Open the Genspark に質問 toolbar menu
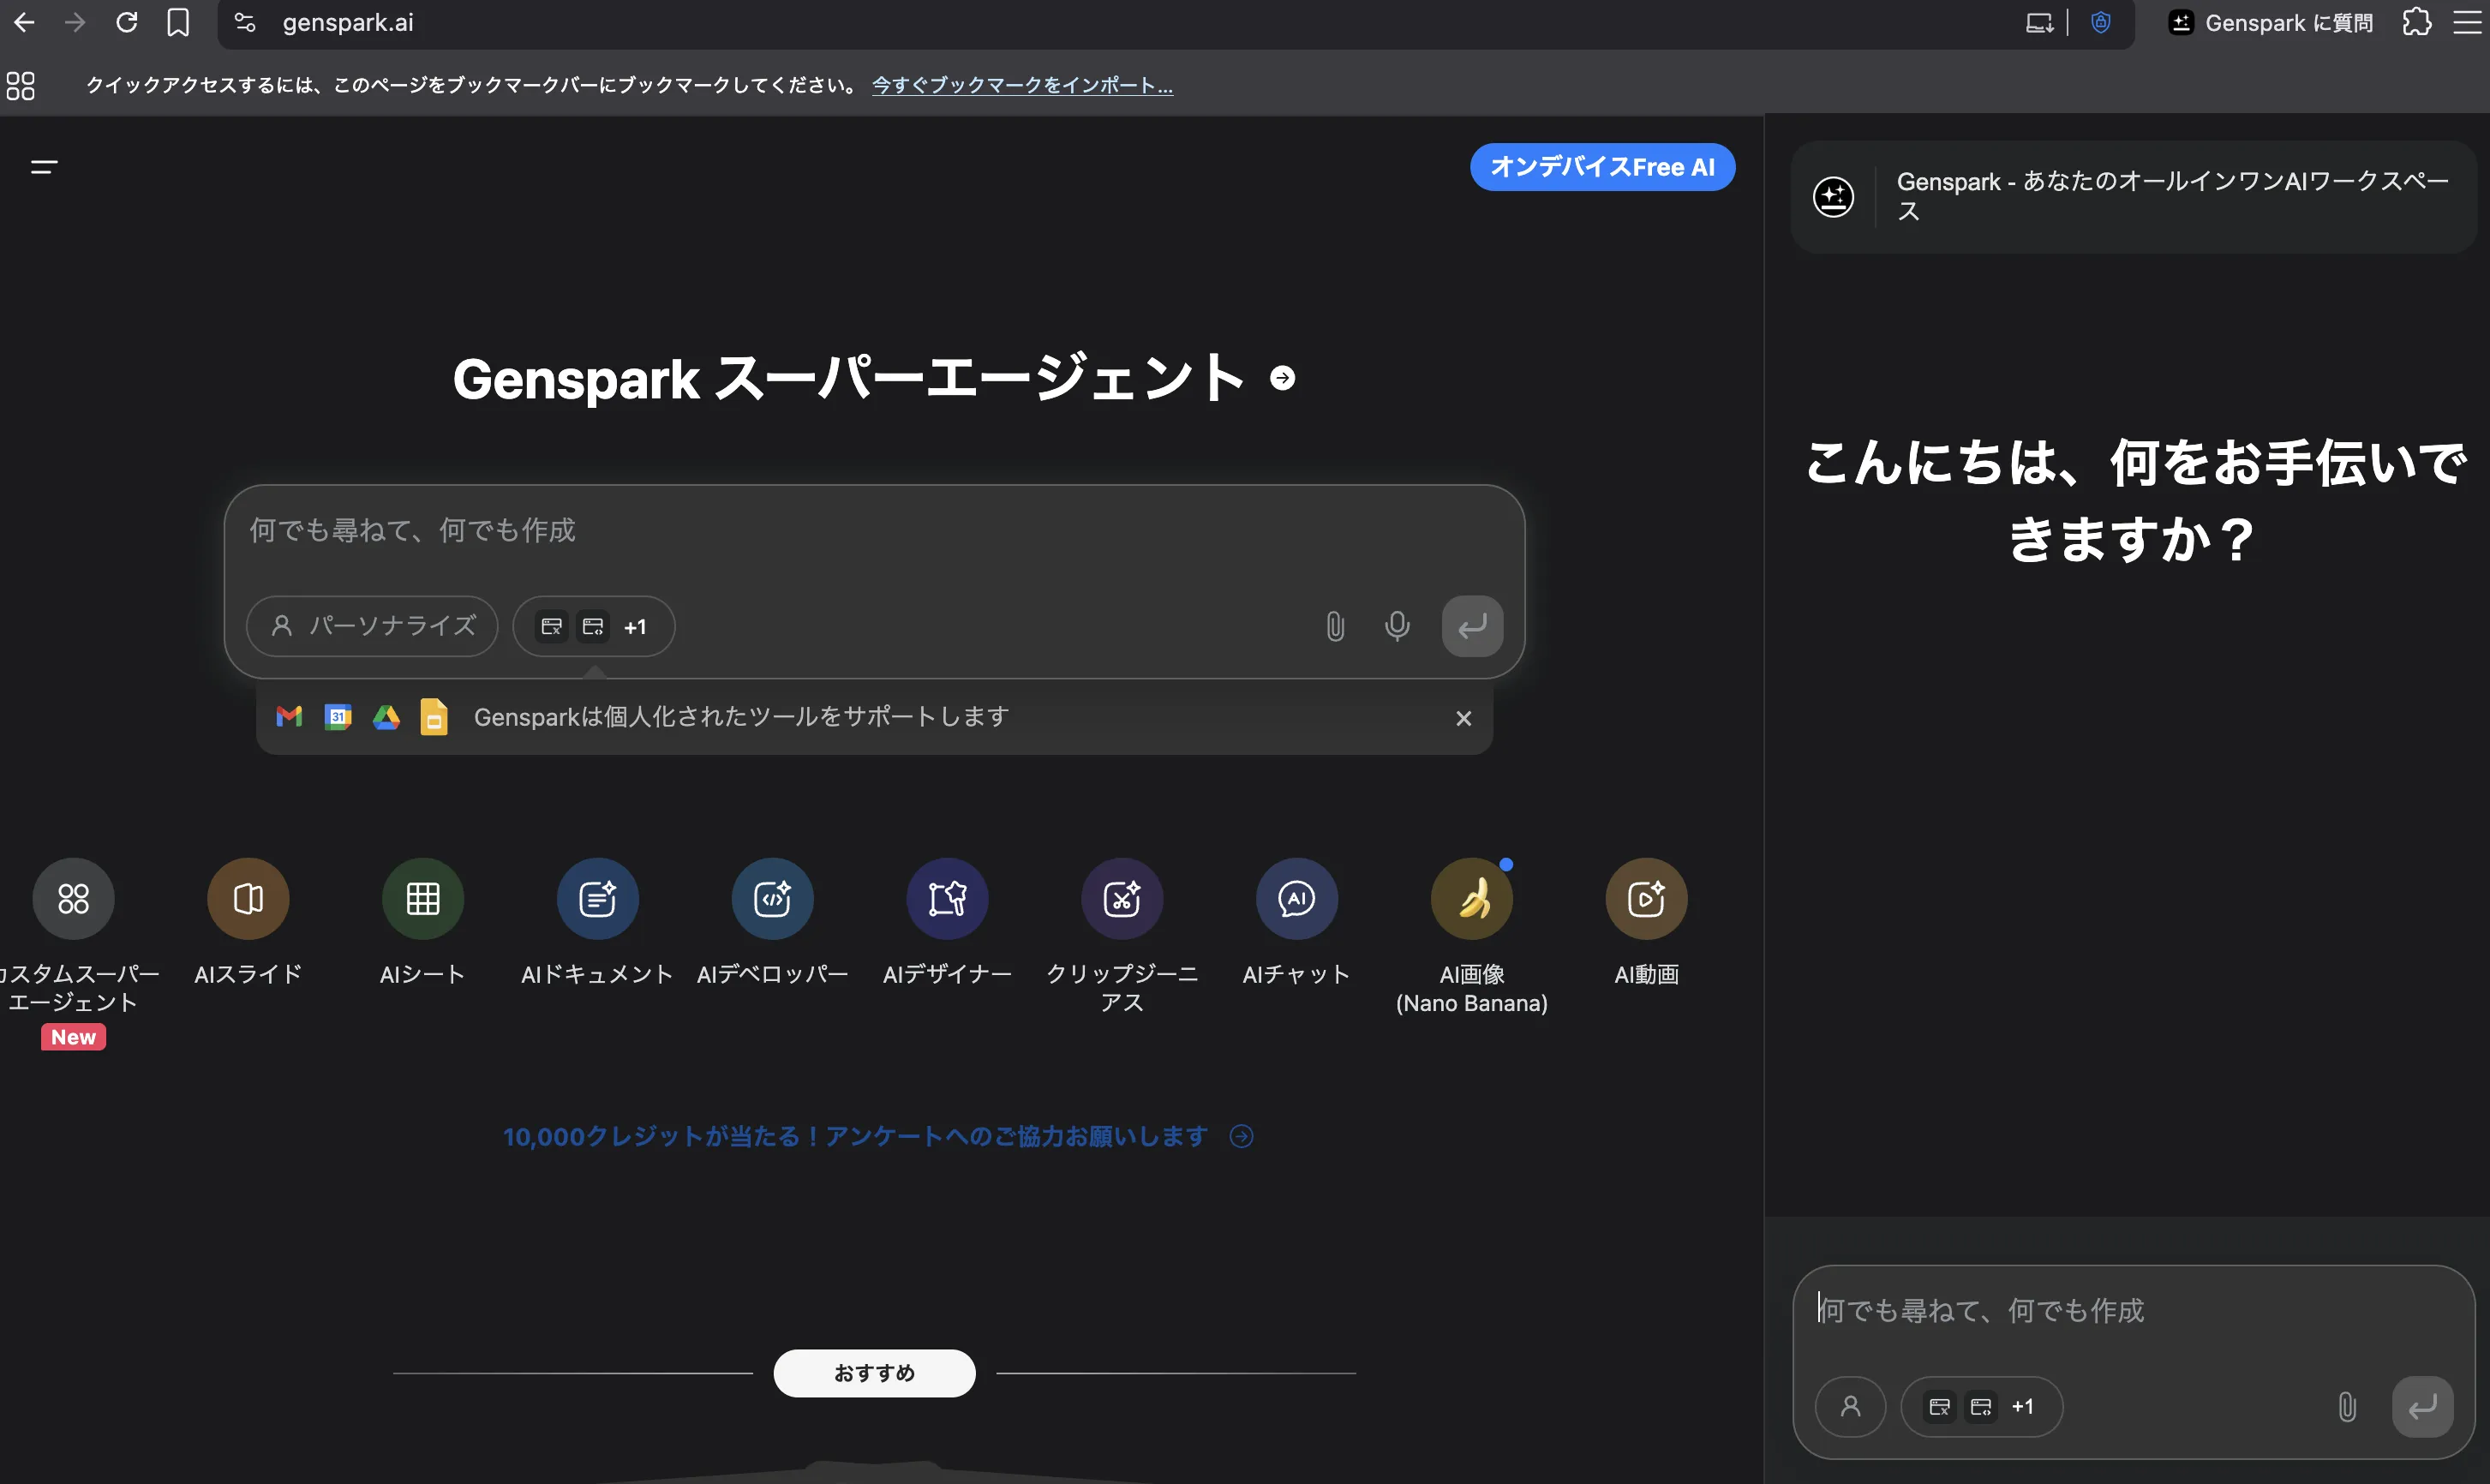The image size is (2490, 1484). coord(2268,22)
